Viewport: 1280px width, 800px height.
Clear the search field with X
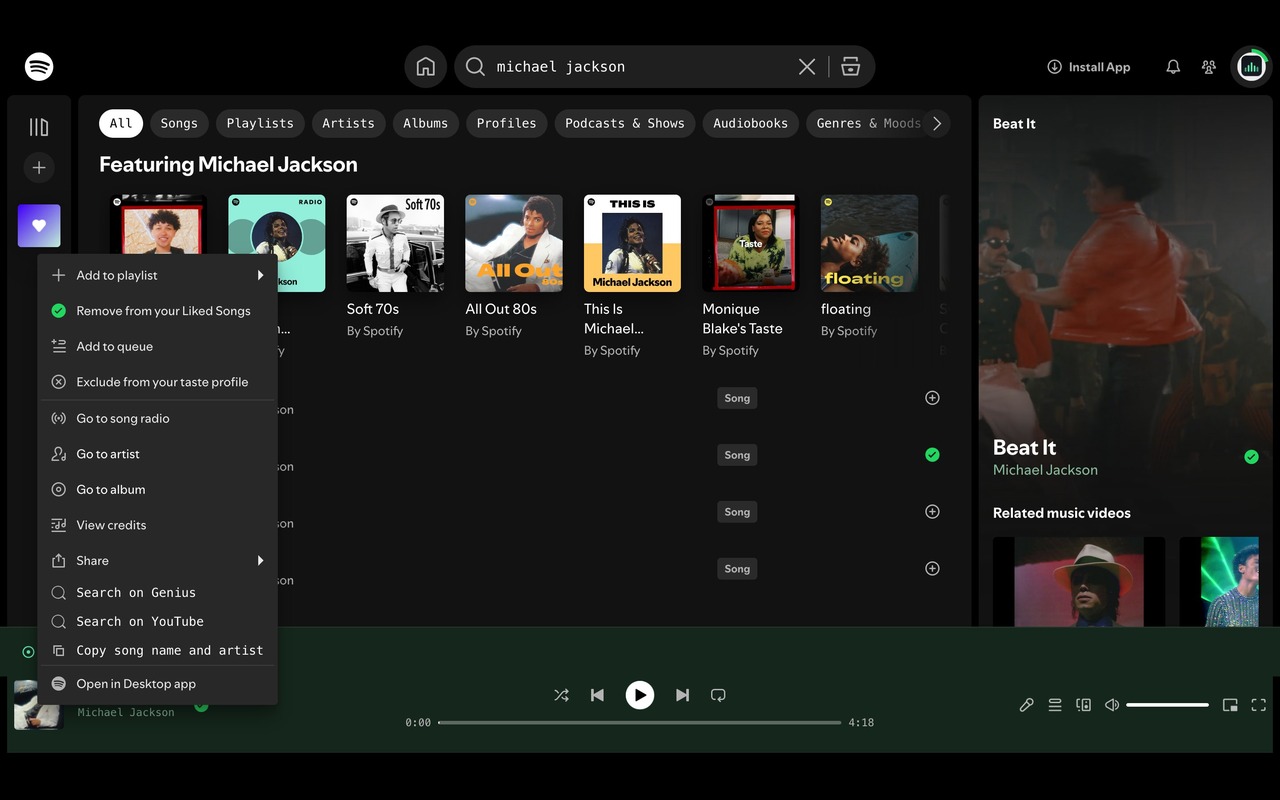coord(807,67)
